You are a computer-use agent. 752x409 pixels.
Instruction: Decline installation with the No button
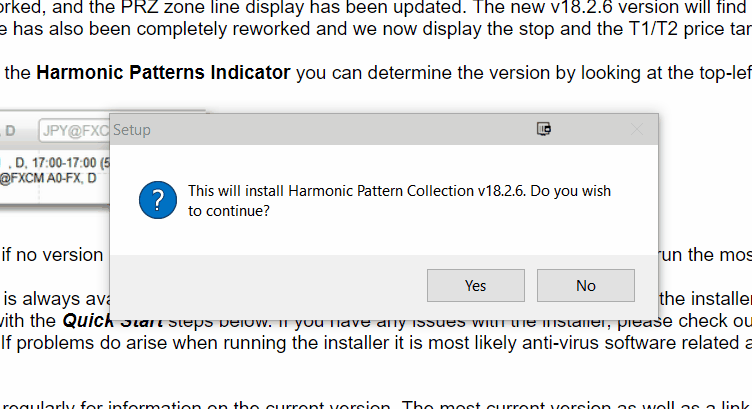586,285
